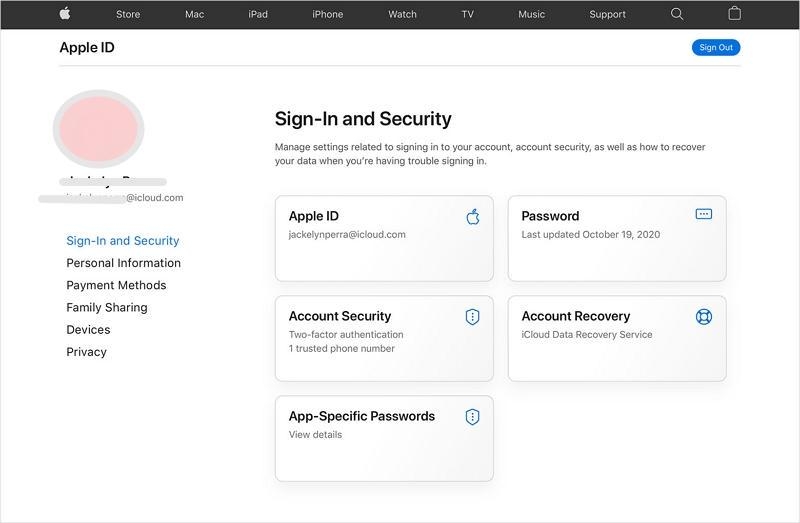Click shield icon on App-Specific Passwords card
Screen dimensions: 800x523
coord(473,416)
